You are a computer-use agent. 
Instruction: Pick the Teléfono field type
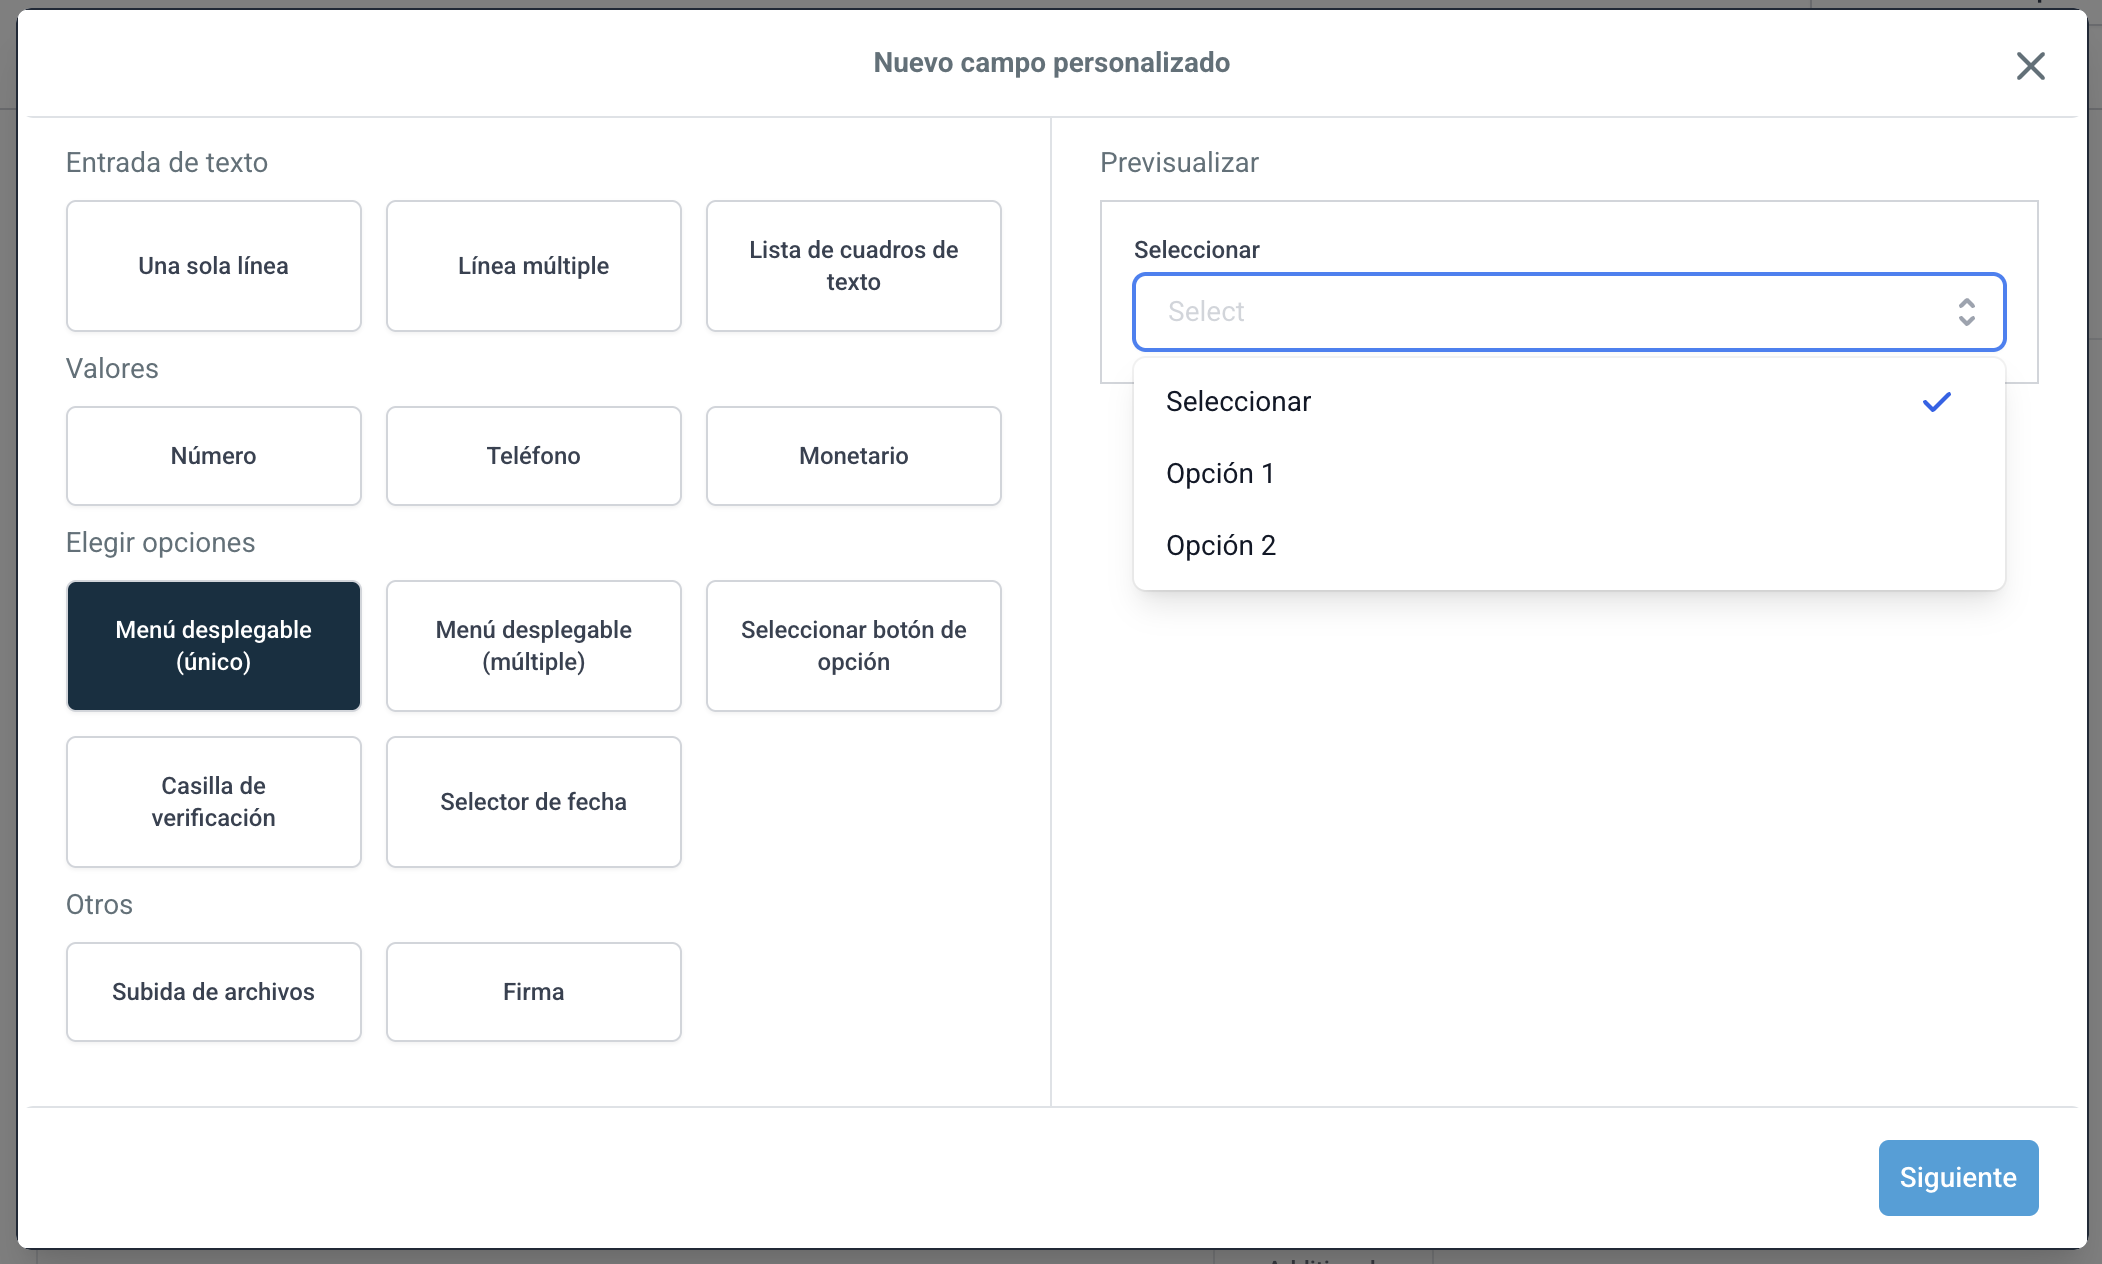click(534, 456)
